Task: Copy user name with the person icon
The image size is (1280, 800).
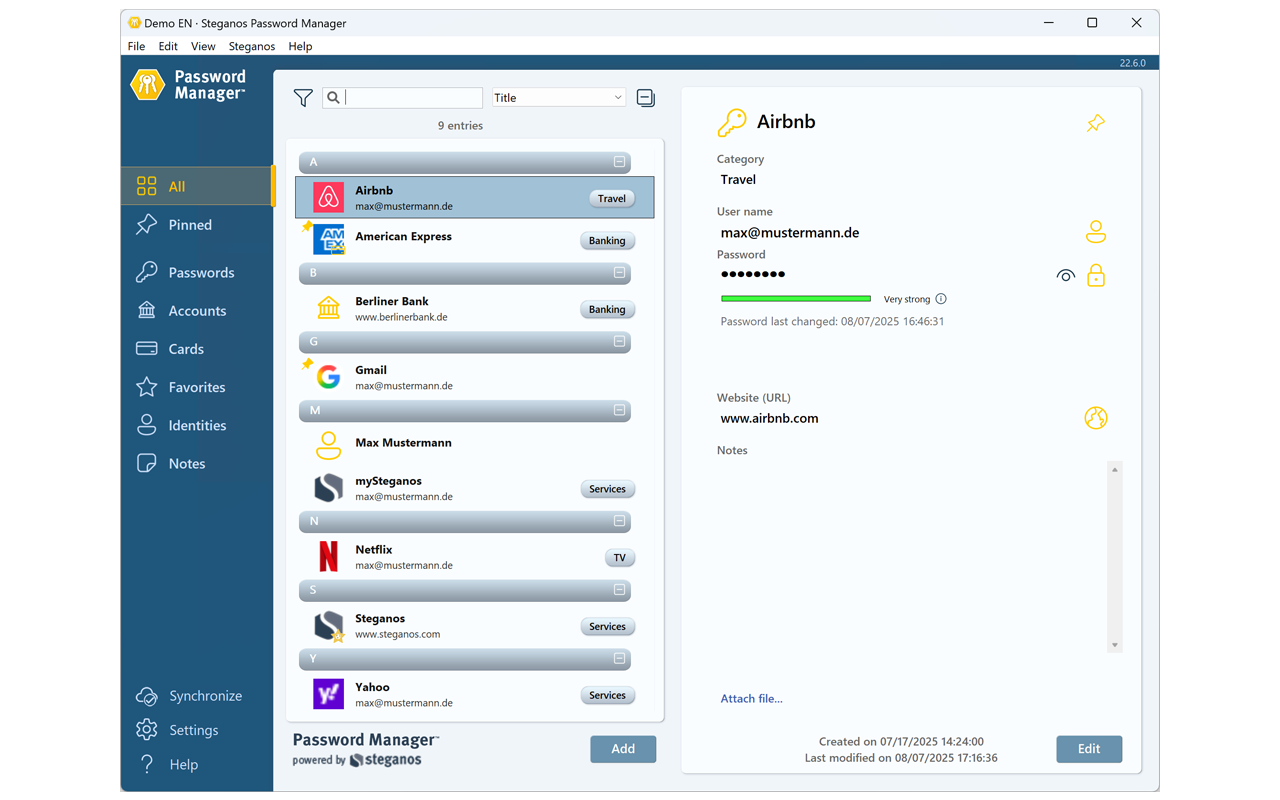Action: [x=1096, y=232]
